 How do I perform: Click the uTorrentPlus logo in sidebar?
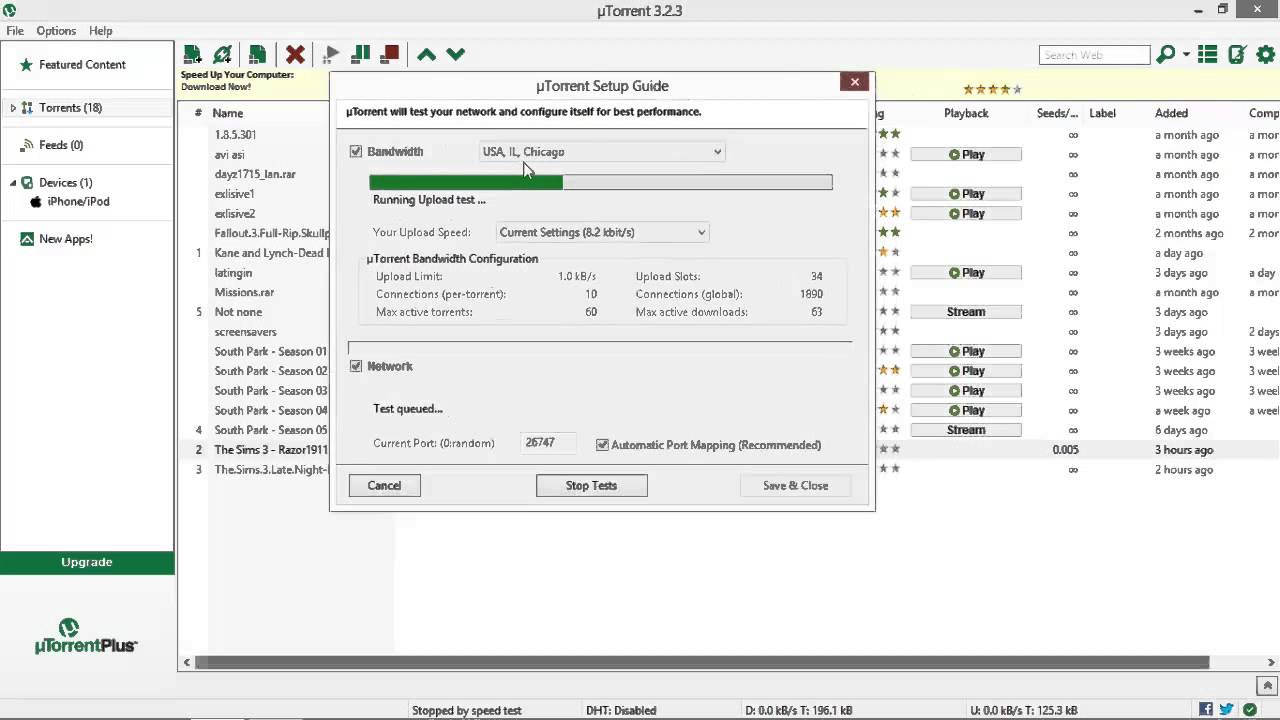coord(86,636)
